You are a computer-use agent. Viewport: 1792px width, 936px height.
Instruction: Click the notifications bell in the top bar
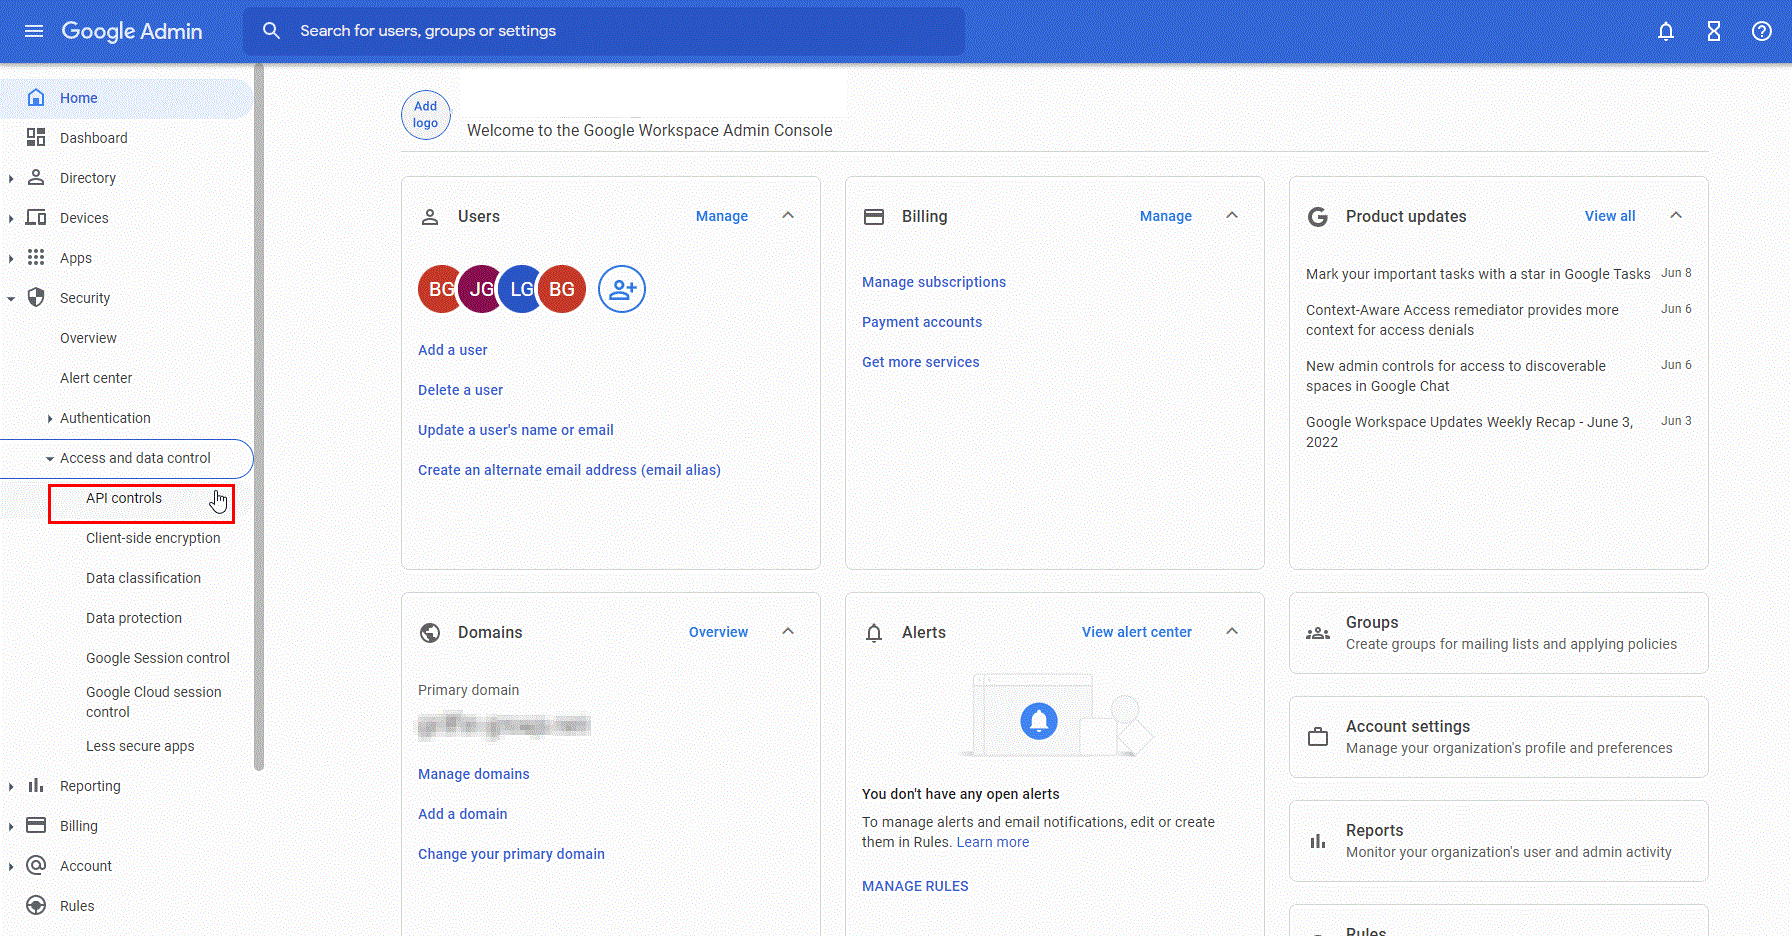pos(1665,31)
